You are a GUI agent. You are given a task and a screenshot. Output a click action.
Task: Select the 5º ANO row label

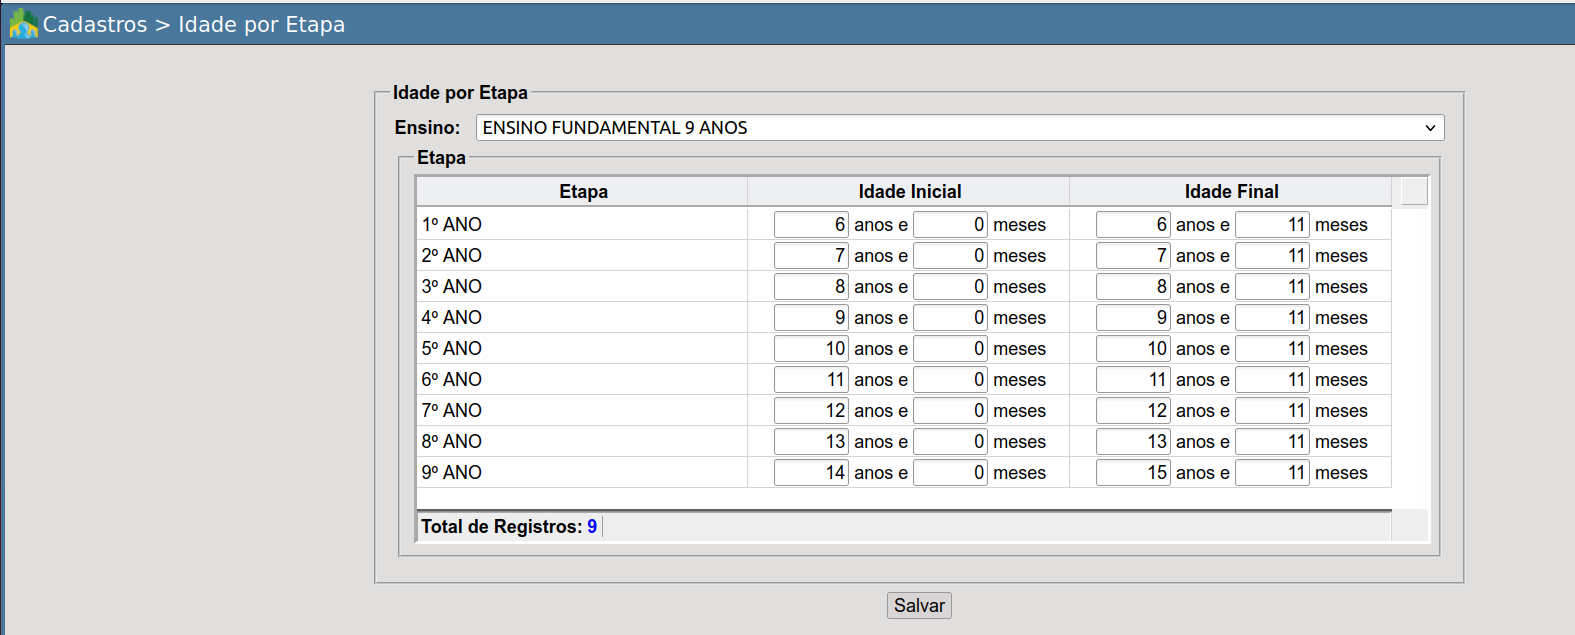452,349
